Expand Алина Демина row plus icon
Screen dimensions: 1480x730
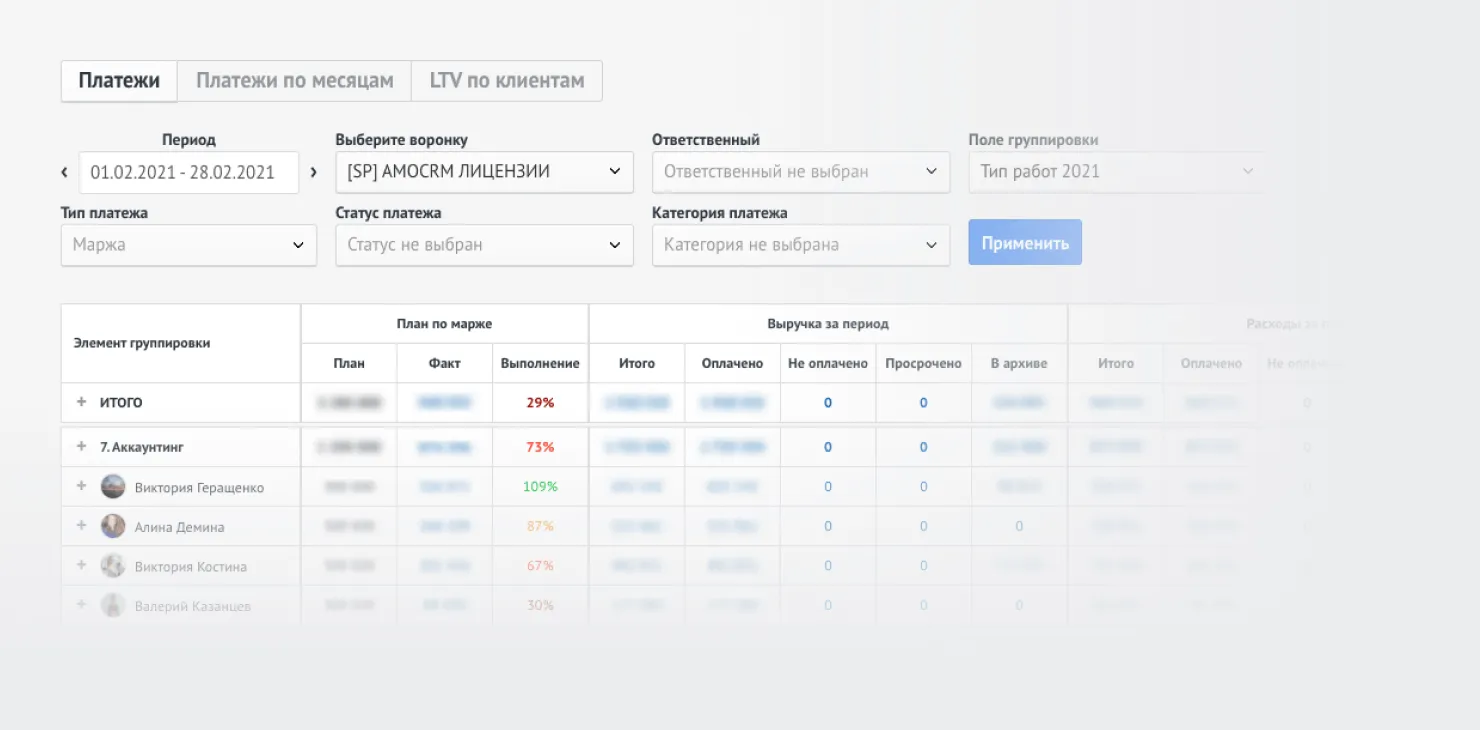click(82, 526)
